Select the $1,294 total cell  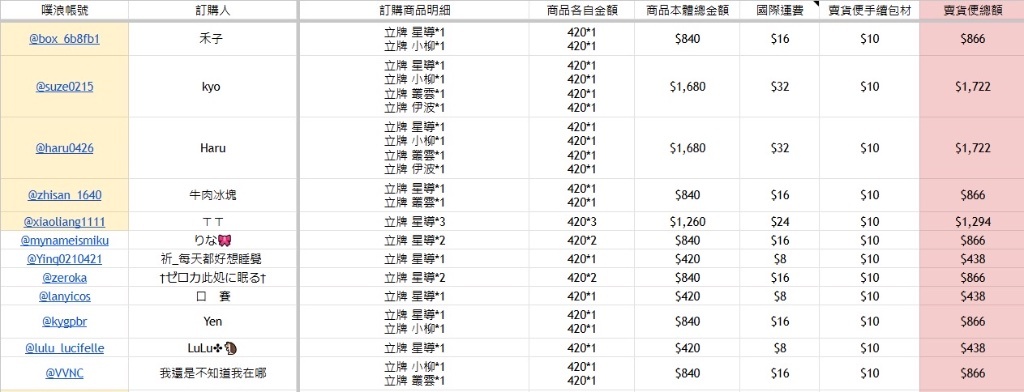972,221
